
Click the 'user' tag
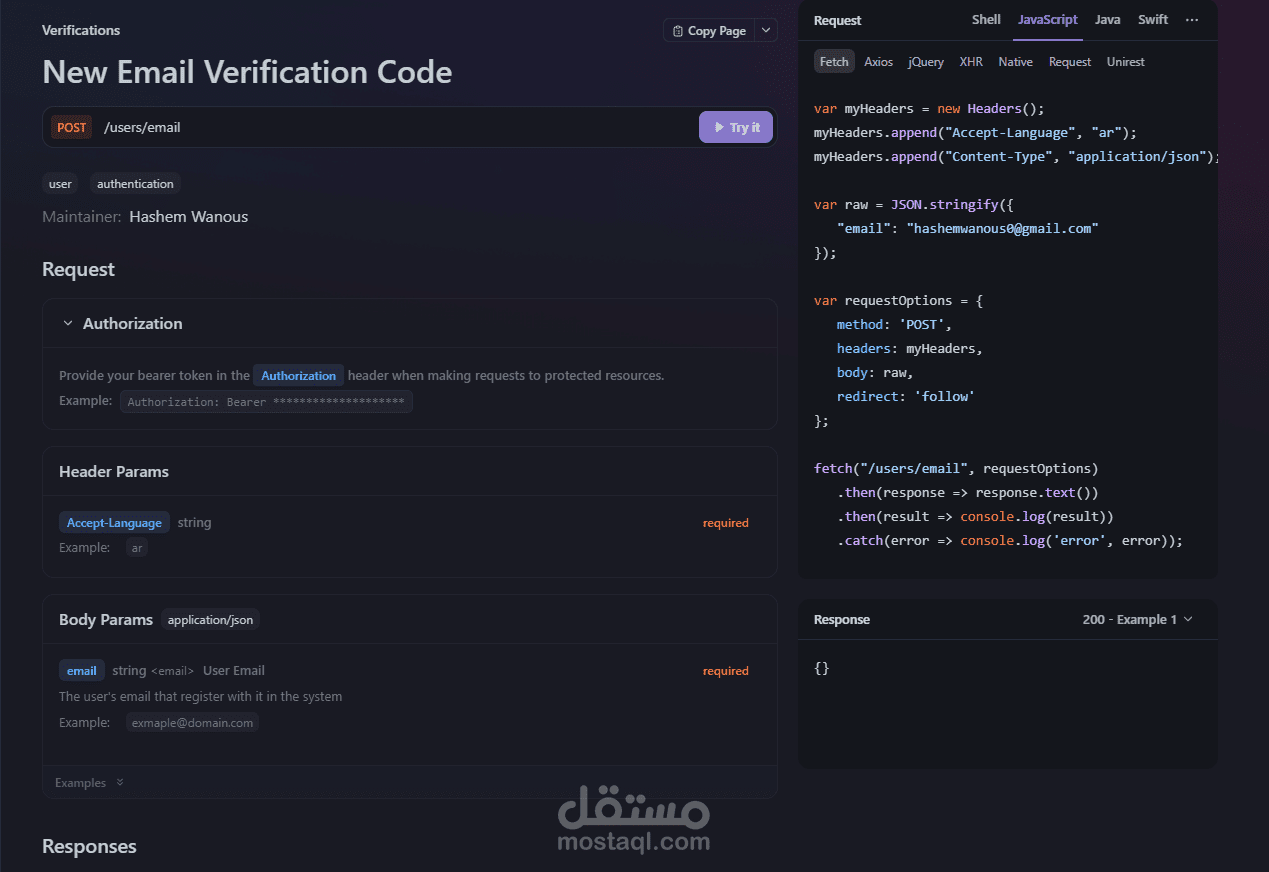60,183
